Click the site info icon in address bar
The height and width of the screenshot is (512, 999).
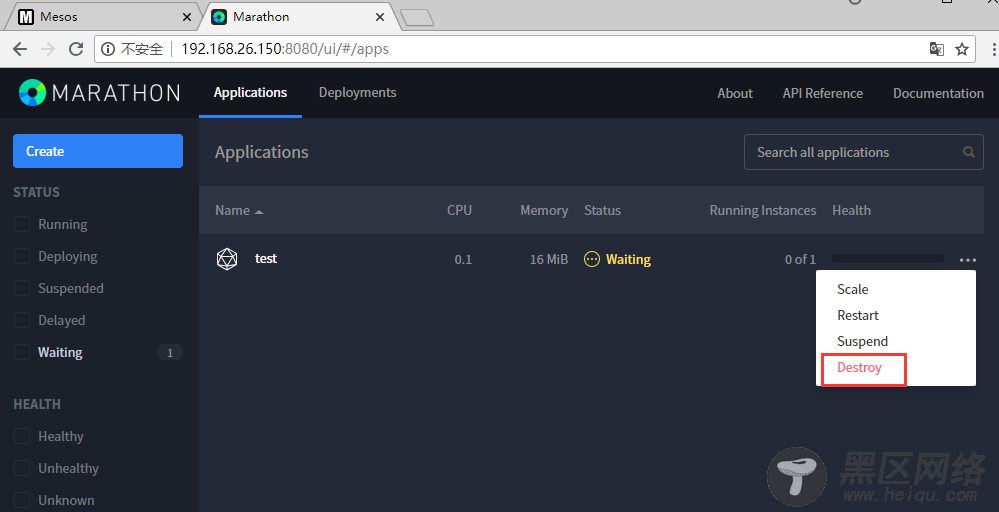point(108,49)
